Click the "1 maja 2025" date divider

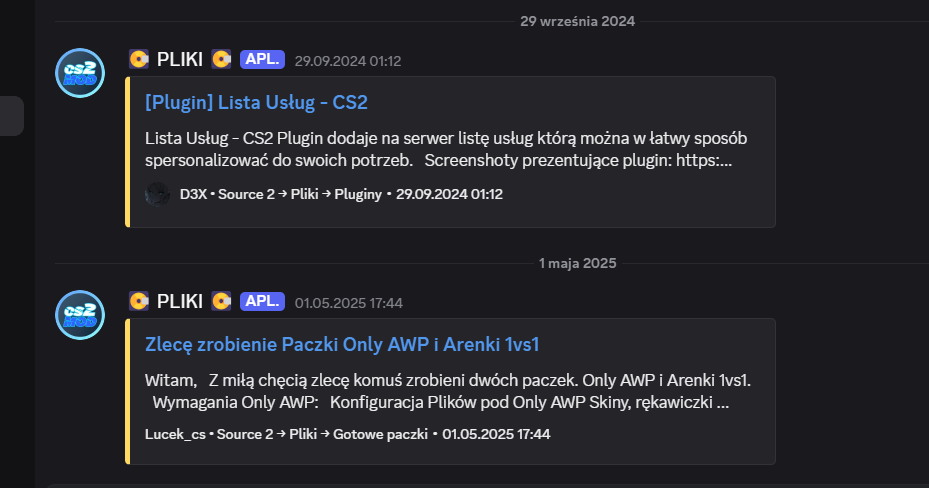pyautogui.click(x=577, y=263)
